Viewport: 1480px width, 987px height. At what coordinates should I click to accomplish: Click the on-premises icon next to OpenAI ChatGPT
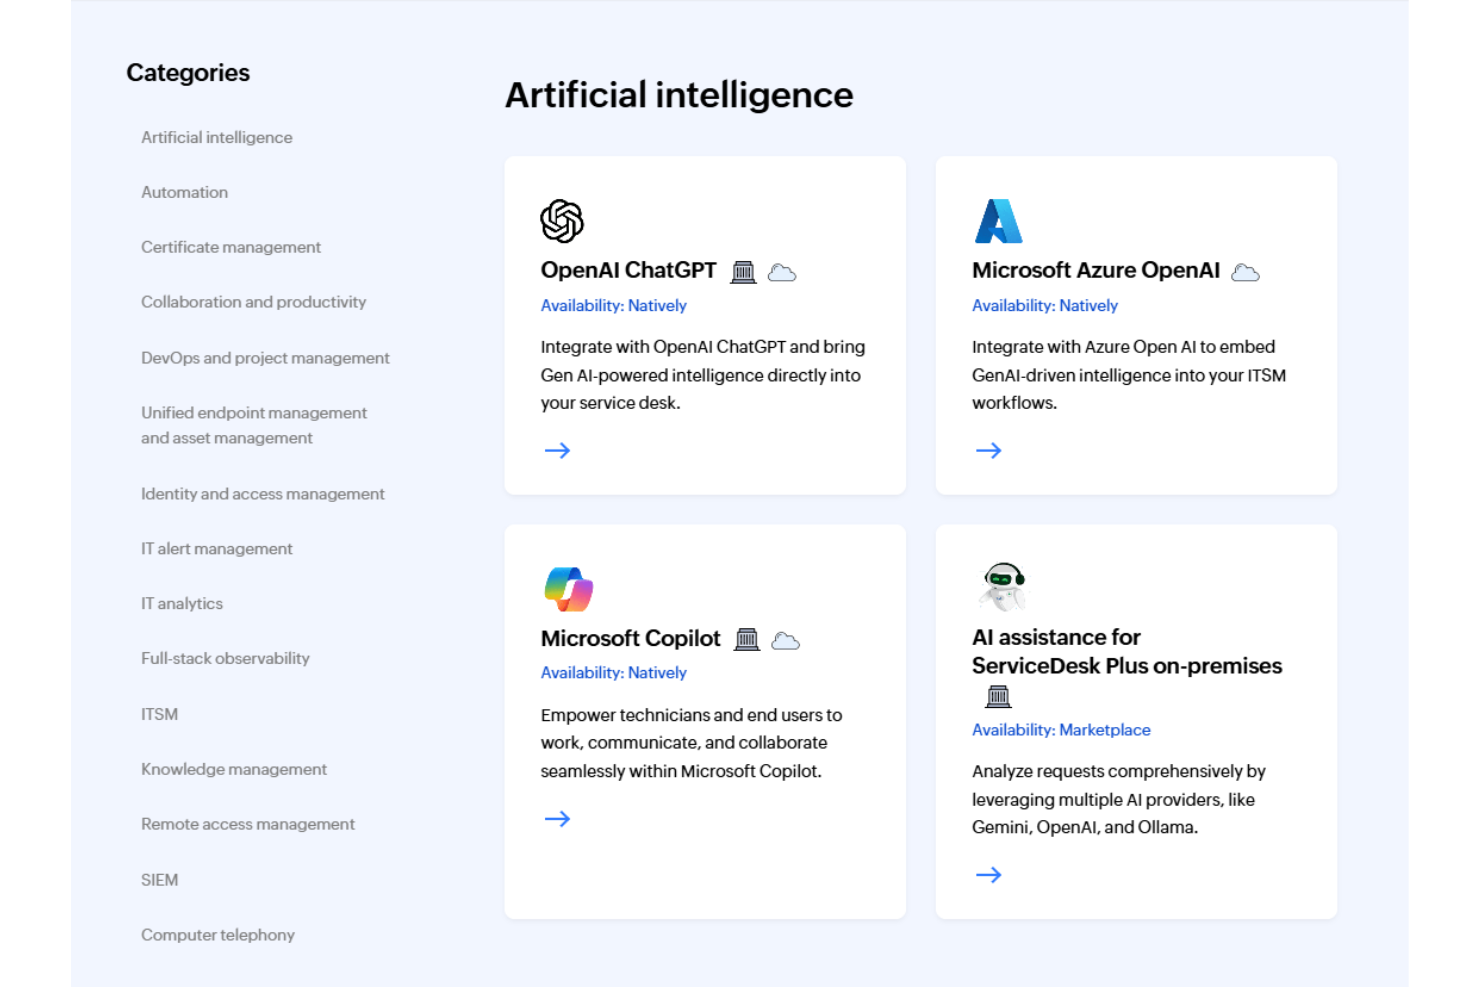pyautogui.click(x=743, y=271)
